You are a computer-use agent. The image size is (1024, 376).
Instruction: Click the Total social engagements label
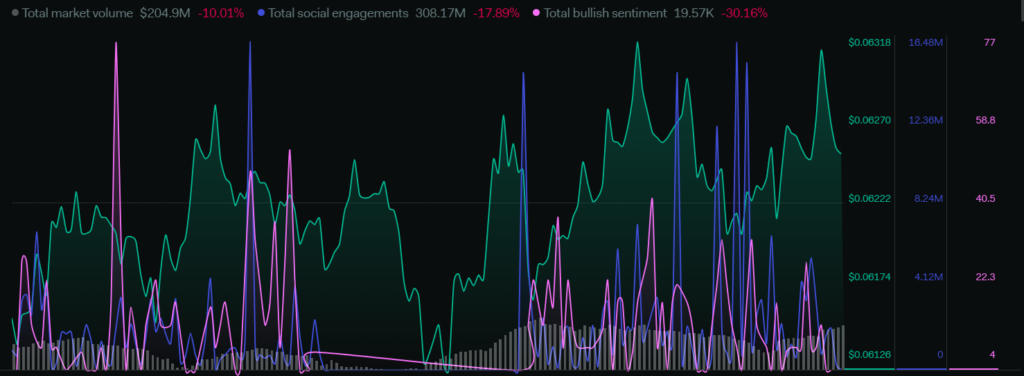click(338, 12)
